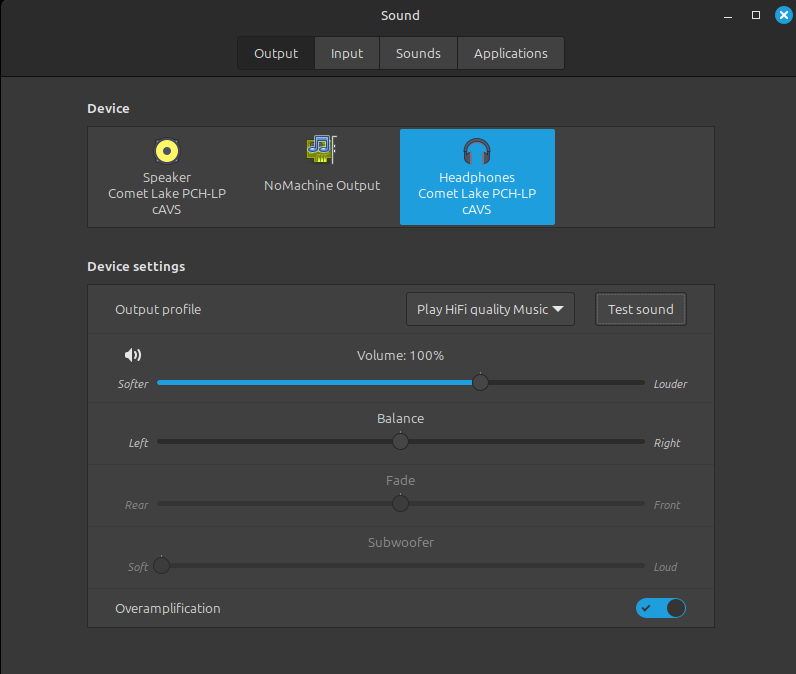The image size is (796, 674).
Task: Switch to the Input tab
Action: [347, 53]
